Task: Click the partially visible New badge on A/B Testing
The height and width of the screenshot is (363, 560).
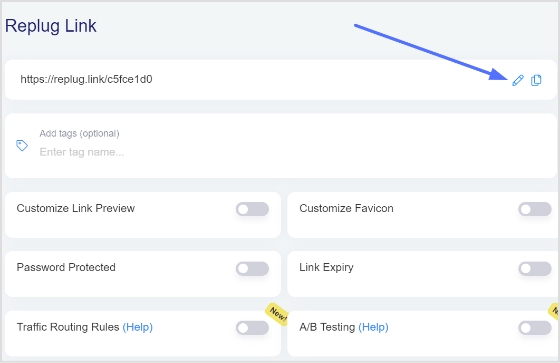Action: point(555,311)
